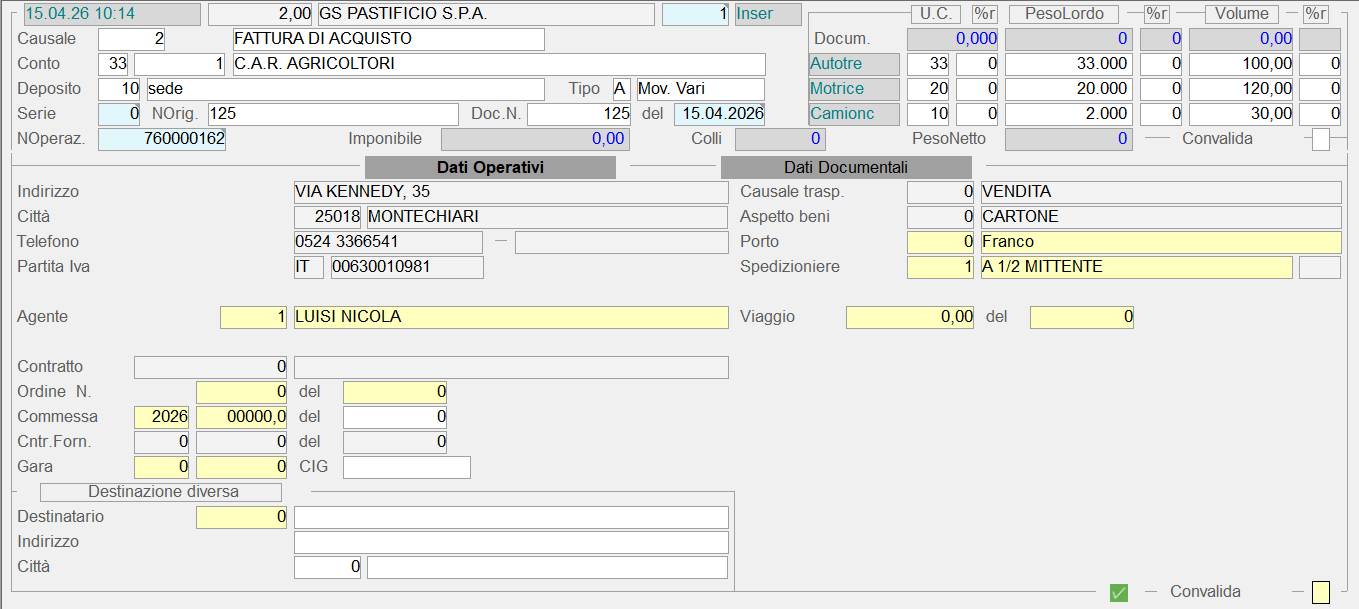The height and width of the screenshot is (609, 1359).
Task: Click the Inser mode button
Action: point(767,14)
